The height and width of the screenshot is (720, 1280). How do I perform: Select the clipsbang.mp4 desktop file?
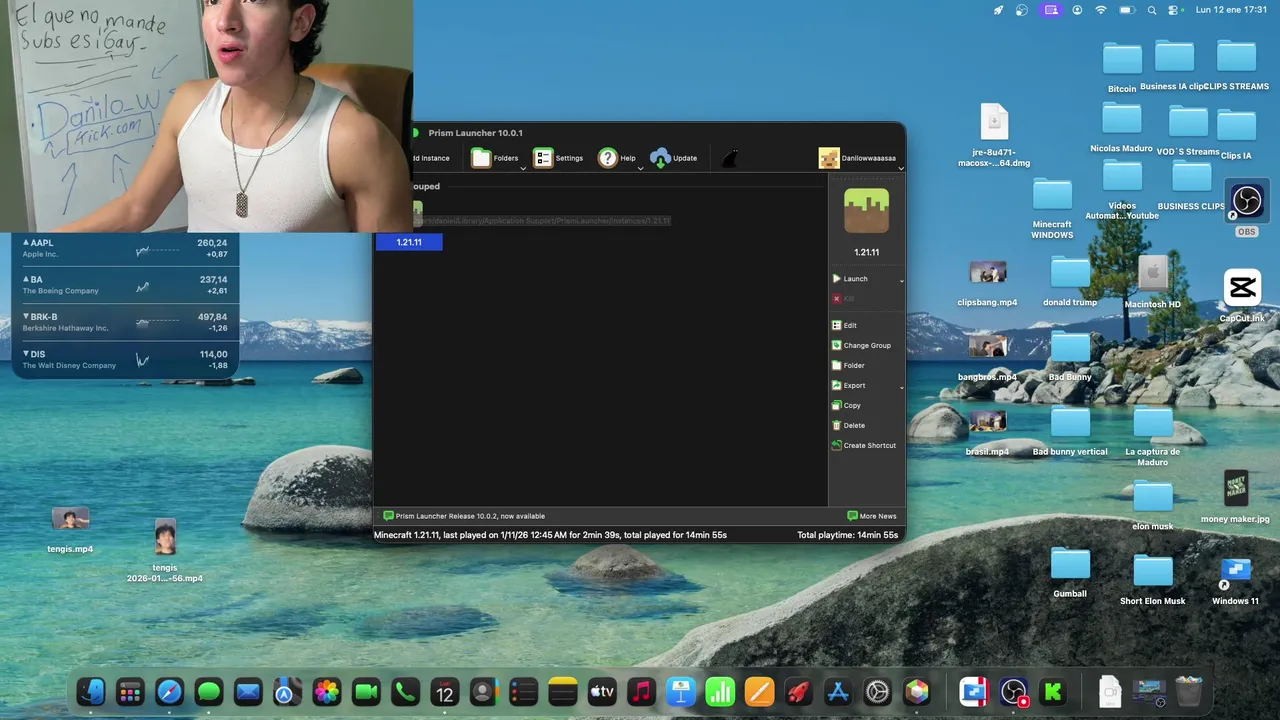[x=987, y=283]
